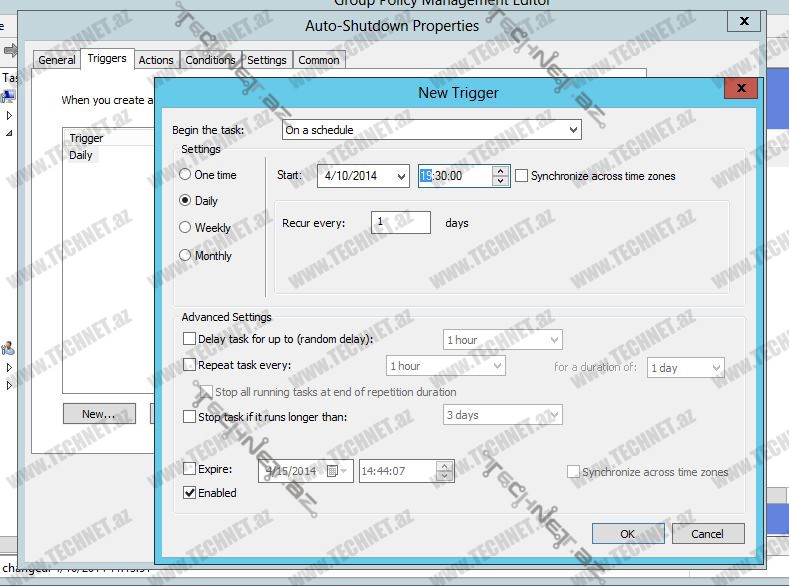The width and height of the screenshot is (789, 586).
Task: Enable Synchronize across time zones for Start
Action: click(522, 176)
